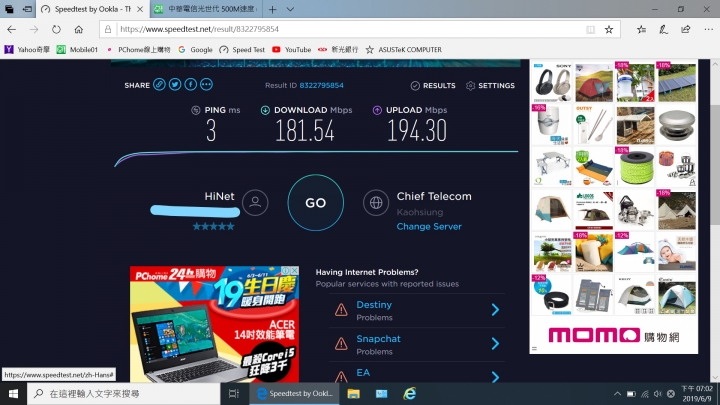Screen dimensions: 720x405
Task: Go back in browser history
Action: click(x=11, y=29)
